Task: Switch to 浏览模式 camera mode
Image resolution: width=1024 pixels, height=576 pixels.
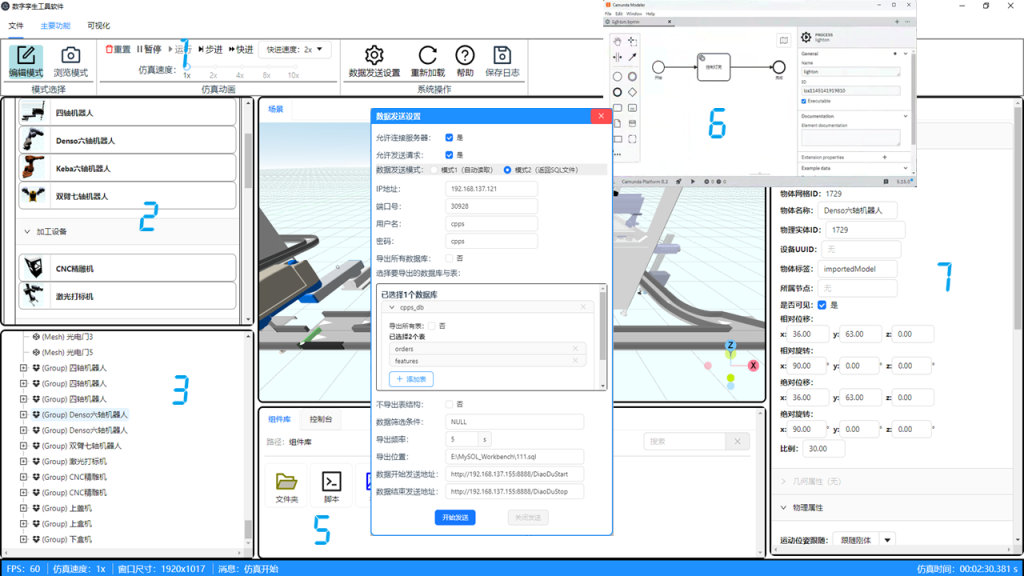Action: pyautogui.click(x=70, y=61)
